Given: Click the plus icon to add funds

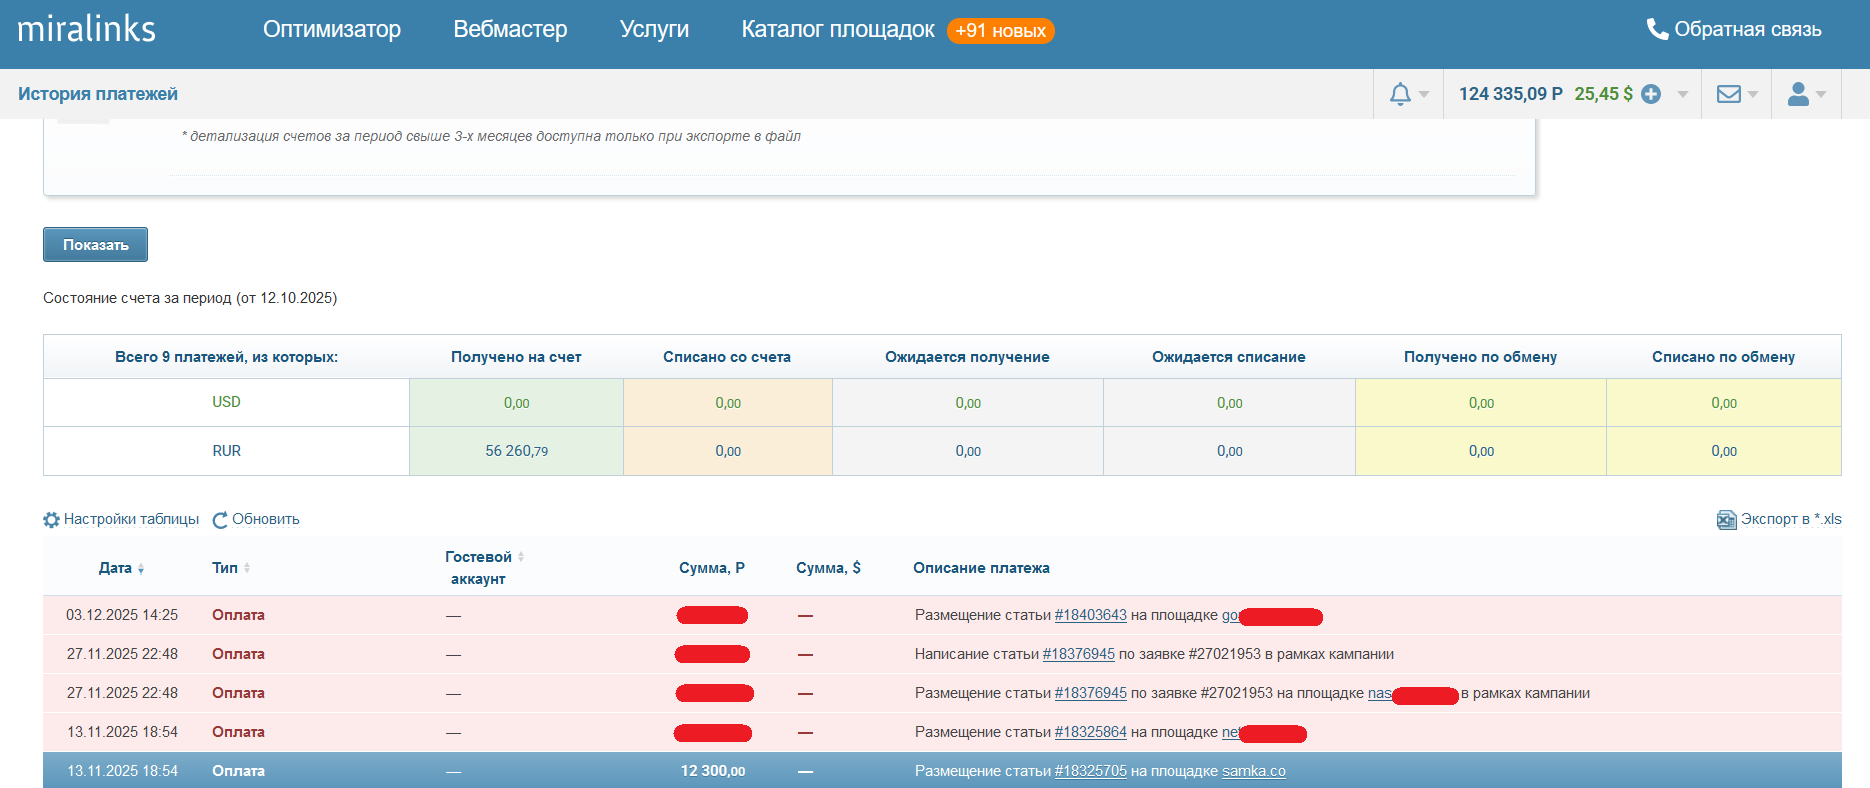Looking at the screenshot, I should pos(1651,94).
